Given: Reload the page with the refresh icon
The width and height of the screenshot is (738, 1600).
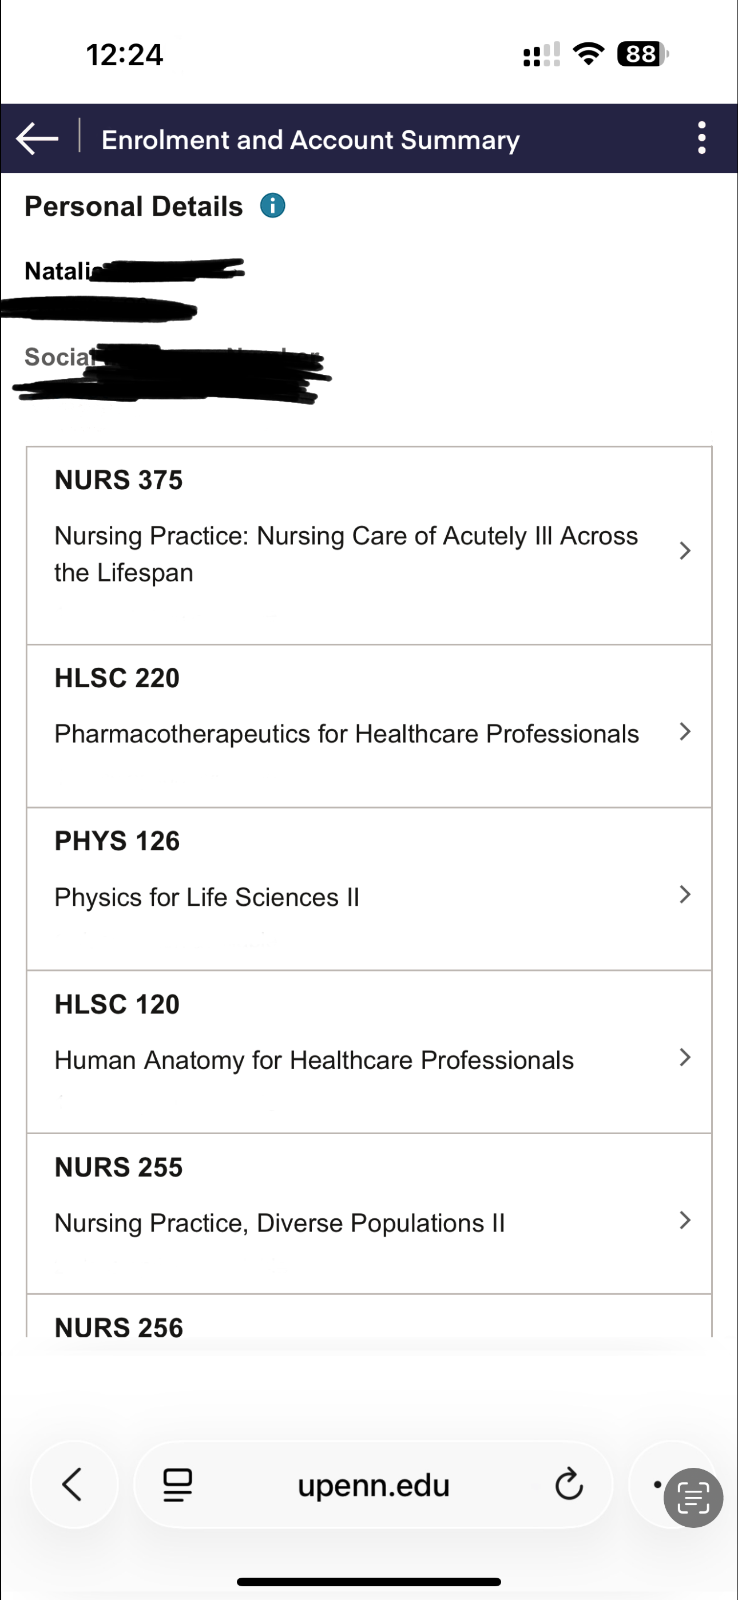Looking at the screenshot, I should [x=569, y=1485].
